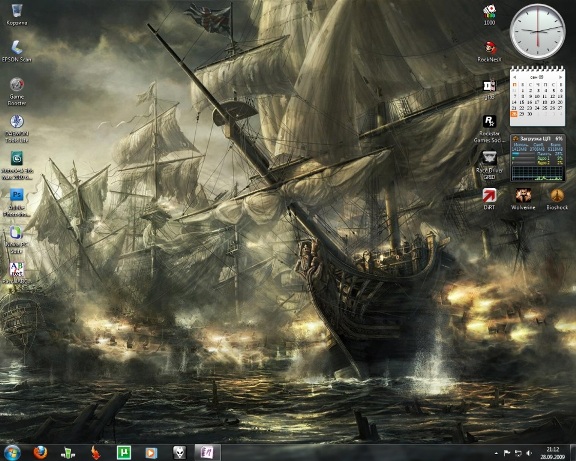Screen dimensions: 576x461
Task: Open the Windows Start orb
Action: pos(12,453)
